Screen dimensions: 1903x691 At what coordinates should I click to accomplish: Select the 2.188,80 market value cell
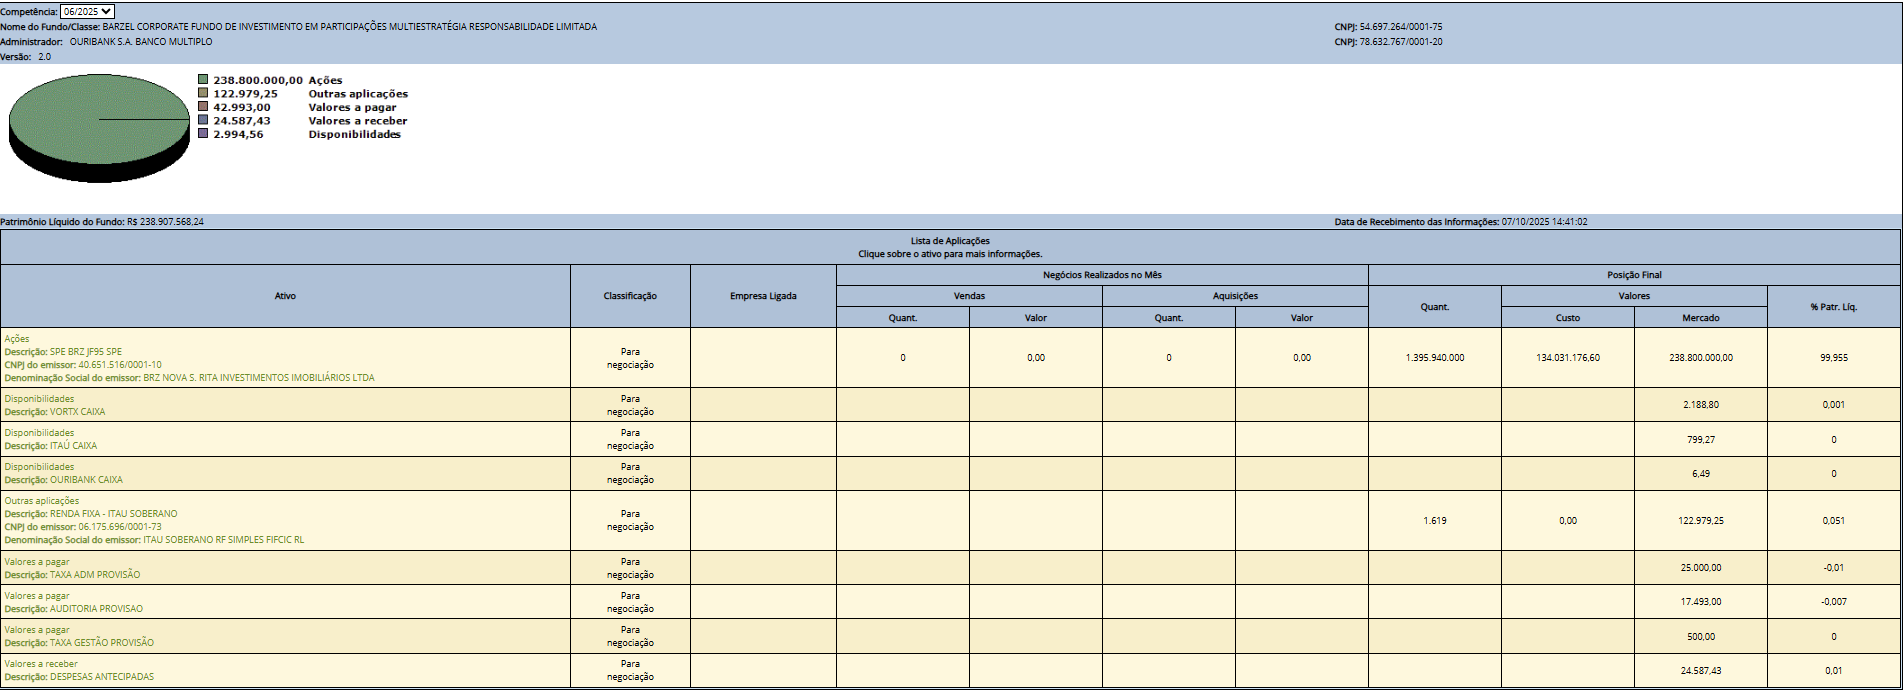[x=1701, y=405]
